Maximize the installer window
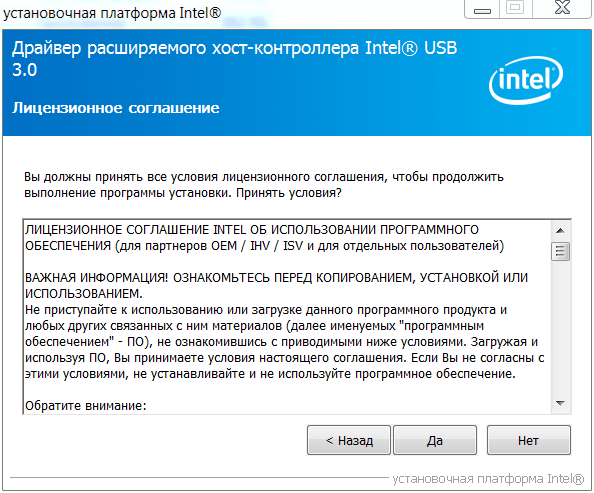This screenshot has height=493, width=594. point(516,8)
